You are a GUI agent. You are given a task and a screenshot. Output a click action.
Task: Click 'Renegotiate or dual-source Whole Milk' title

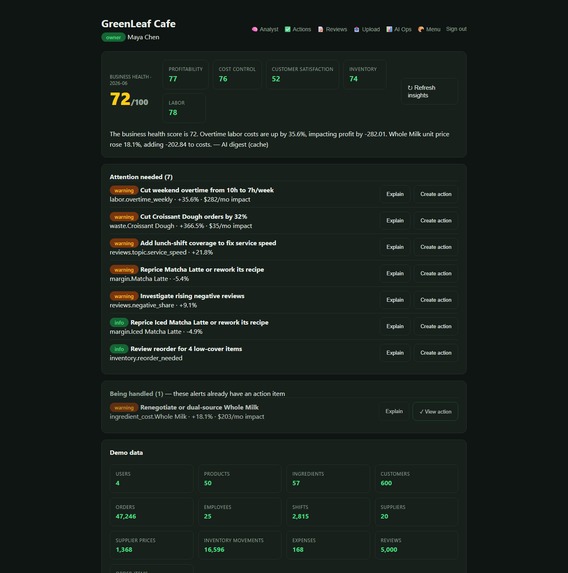click(199, 407)
